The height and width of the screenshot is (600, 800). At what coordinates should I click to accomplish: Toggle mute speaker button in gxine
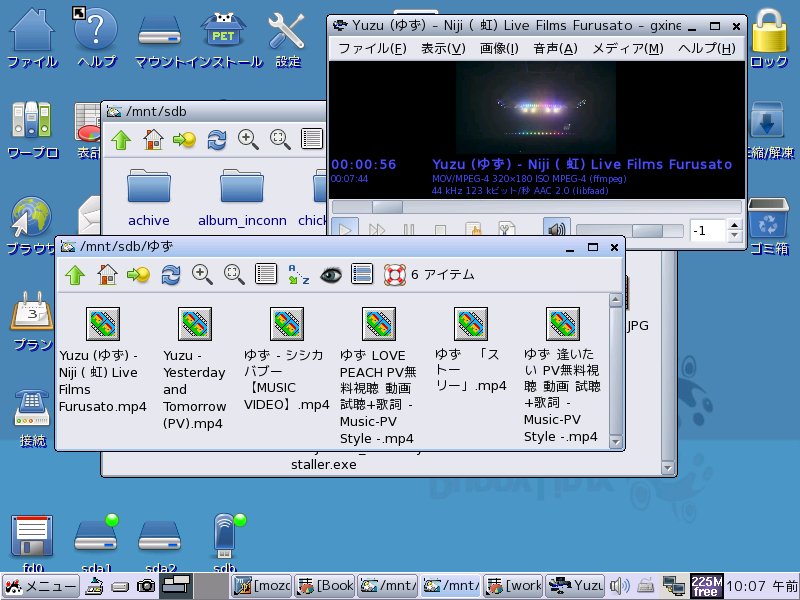click(x=557, y=230)
